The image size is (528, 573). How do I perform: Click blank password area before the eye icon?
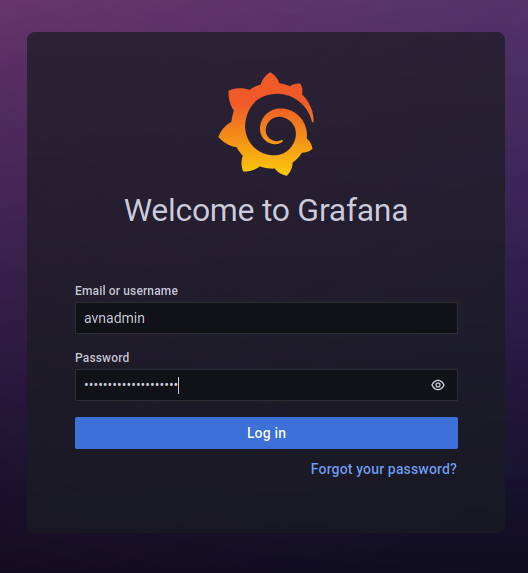click(x=303, y=385)
